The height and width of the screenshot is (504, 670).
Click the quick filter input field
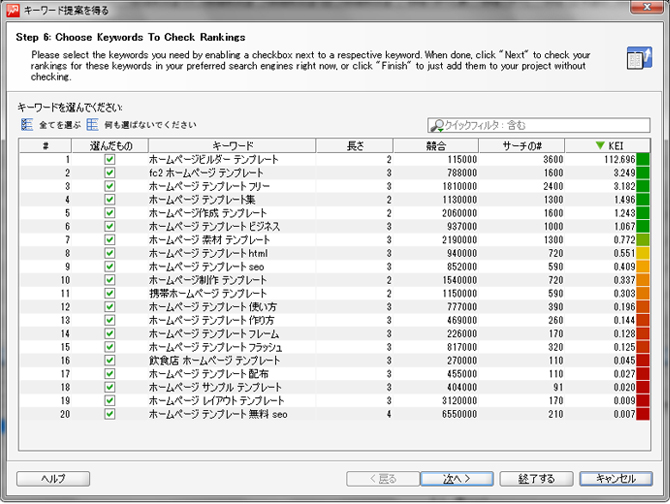click(x=539, y=126)
